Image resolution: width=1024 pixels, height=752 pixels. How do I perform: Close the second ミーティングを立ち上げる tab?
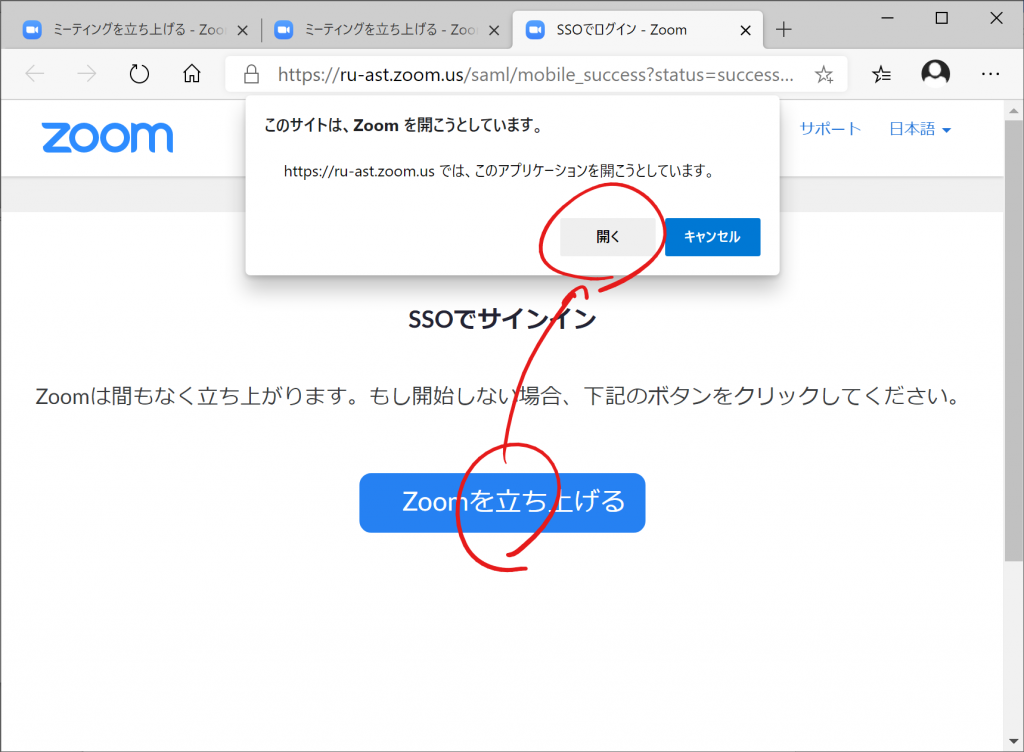coord(494,30)
